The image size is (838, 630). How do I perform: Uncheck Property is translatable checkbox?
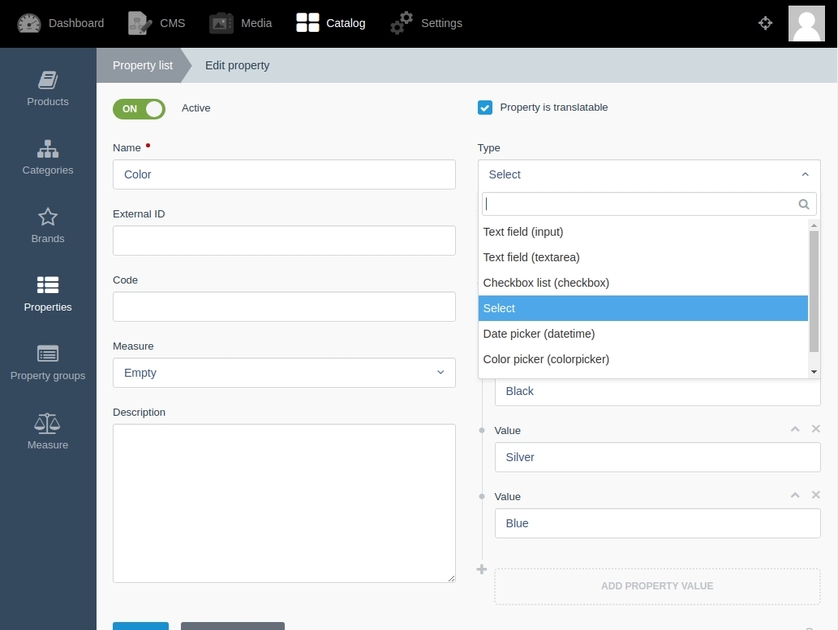(x=485, y=107)
